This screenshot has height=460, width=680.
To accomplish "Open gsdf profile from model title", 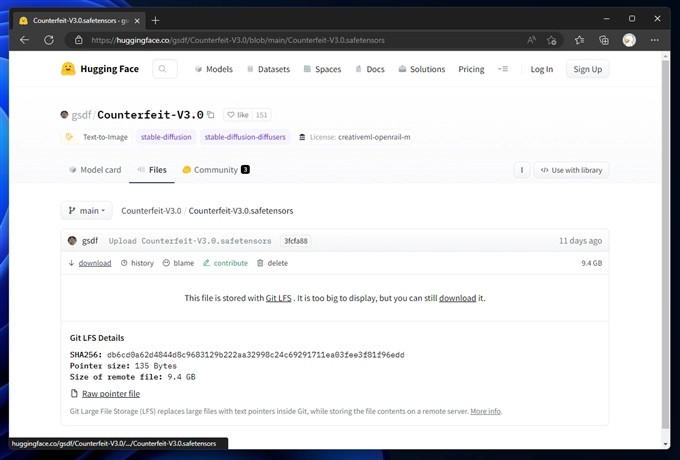I will point(81,115).
